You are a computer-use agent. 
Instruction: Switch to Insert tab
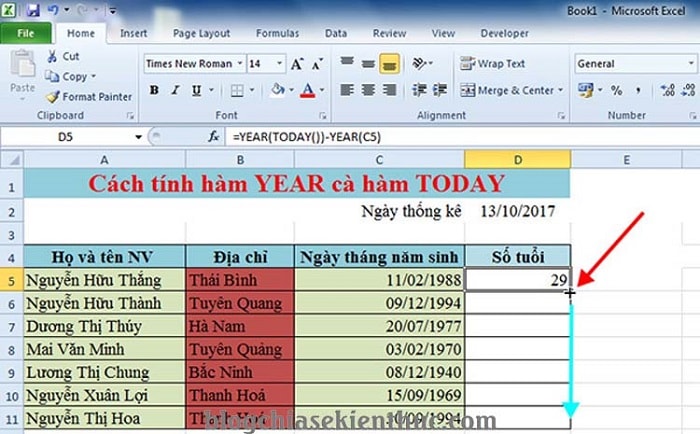pos(133,33)
